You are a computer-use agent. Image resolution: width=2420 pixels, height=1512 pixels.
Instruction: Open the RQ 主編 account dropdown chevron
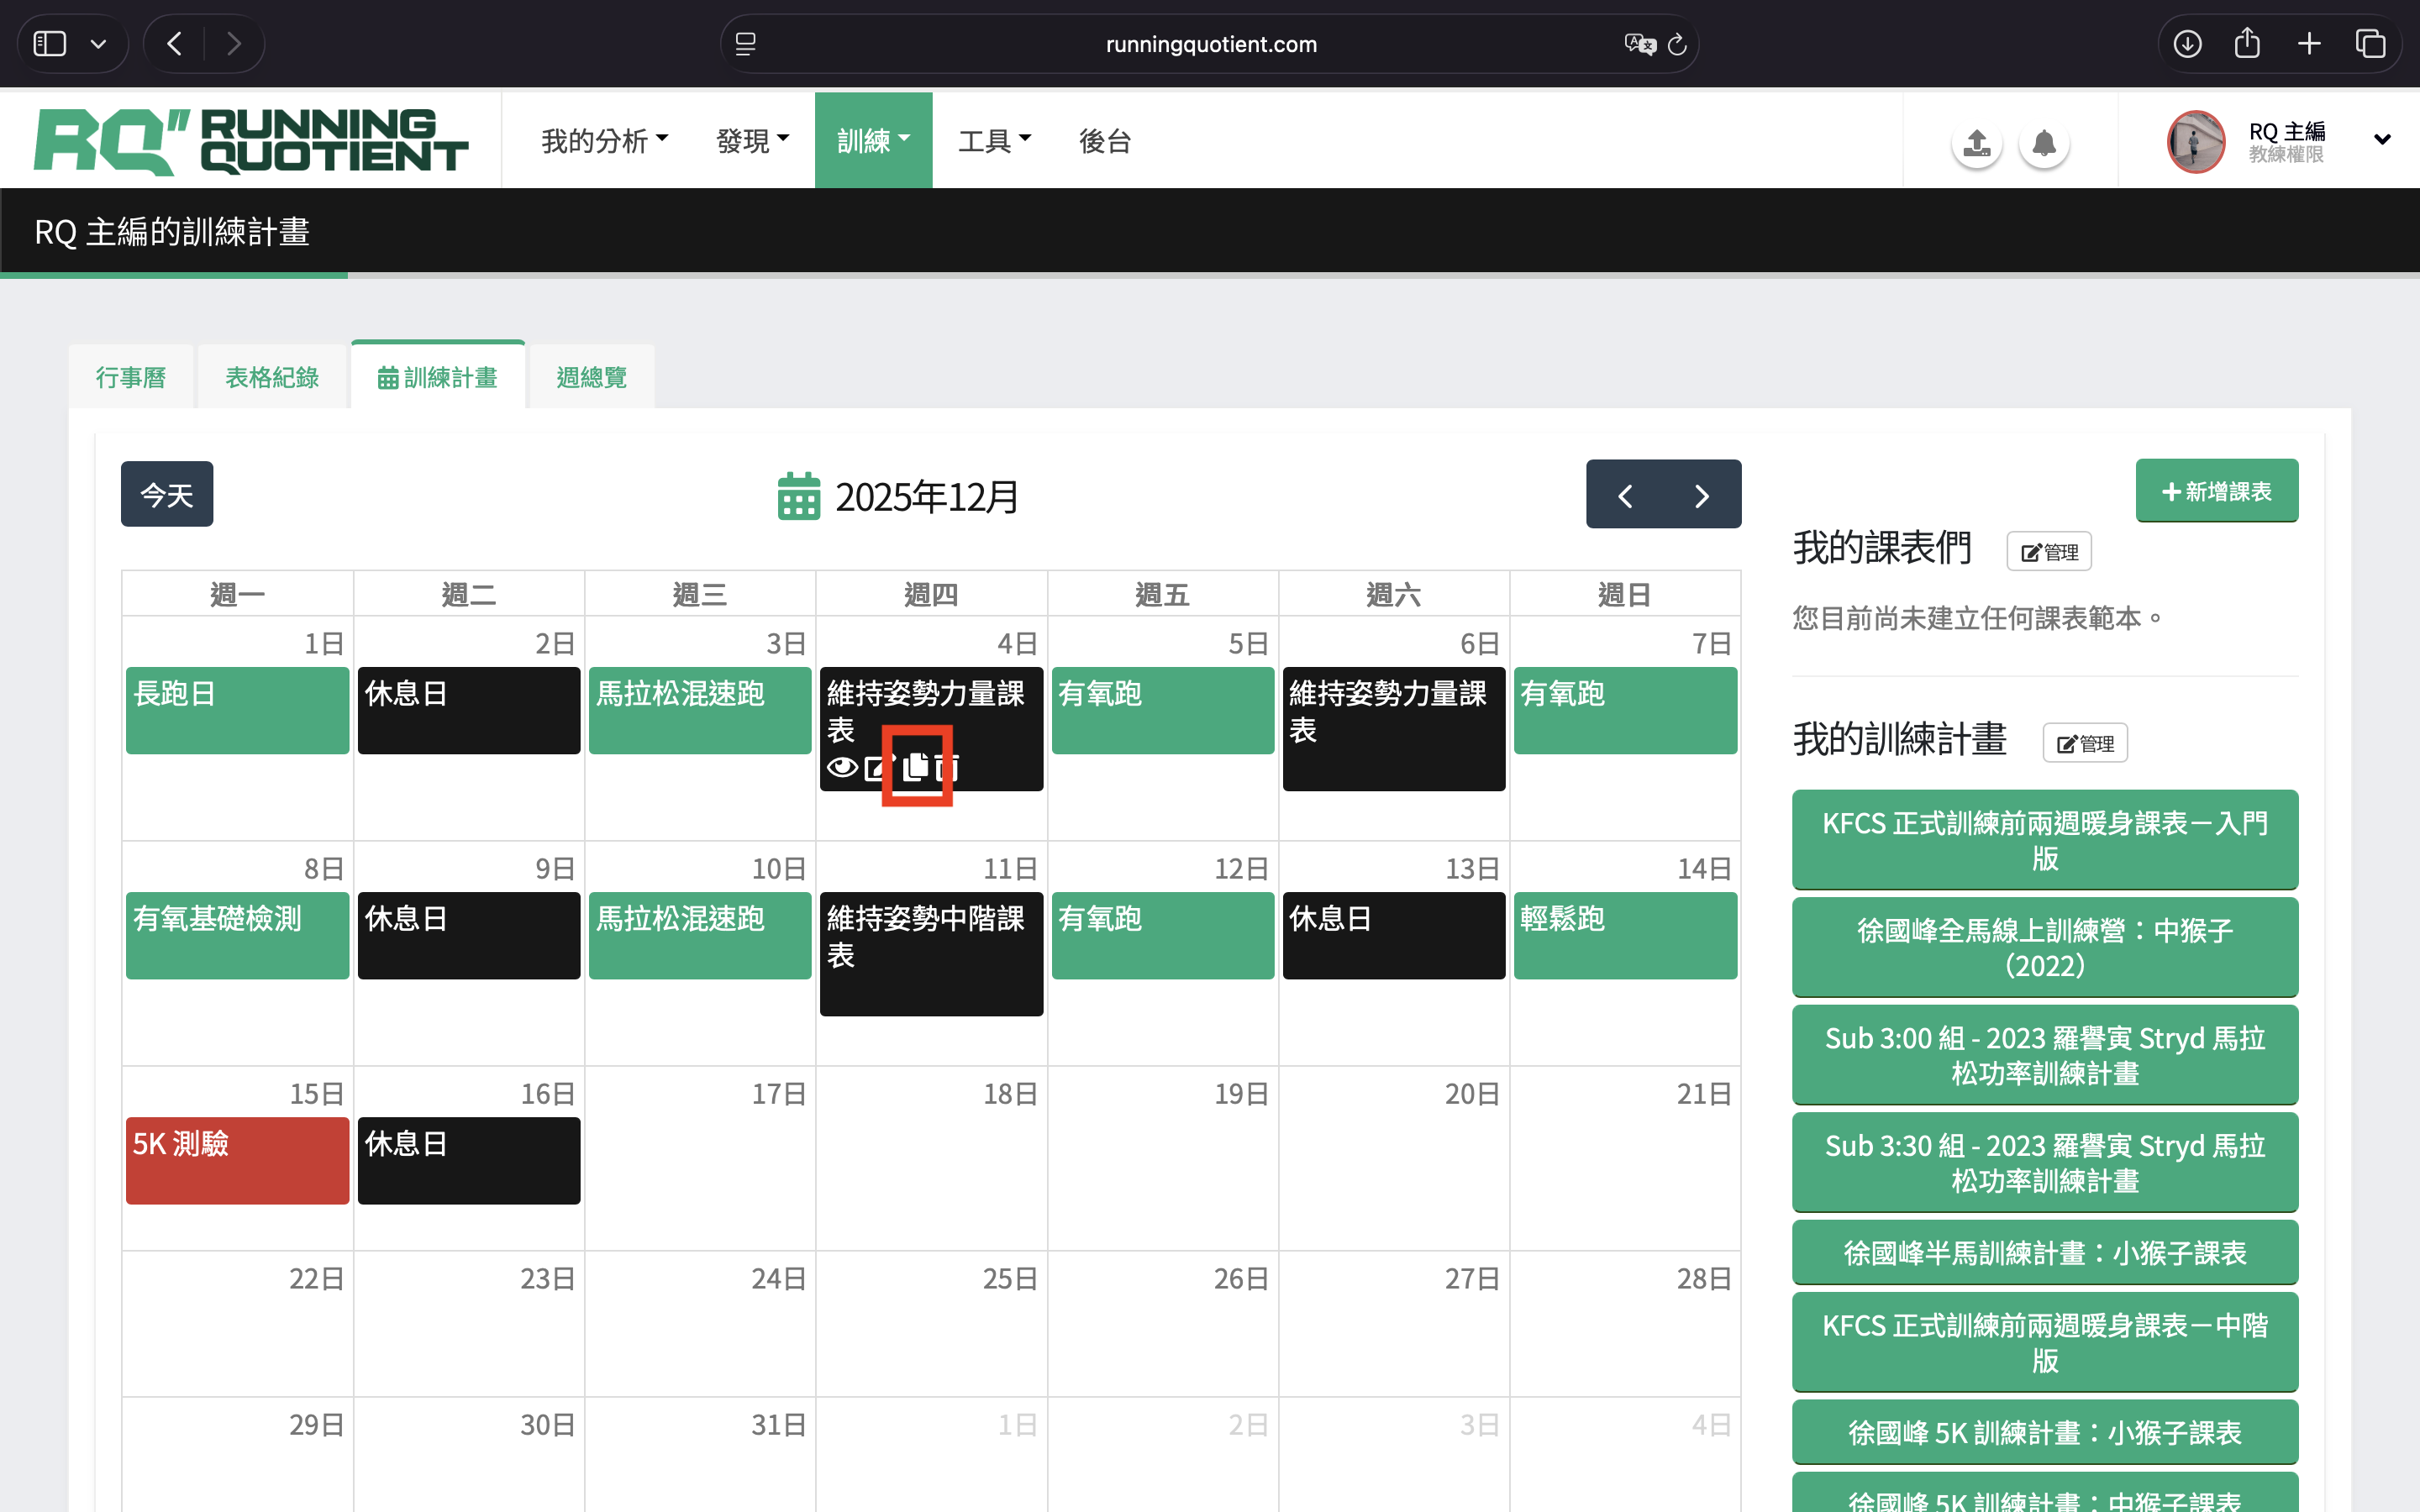(2382, 140)
